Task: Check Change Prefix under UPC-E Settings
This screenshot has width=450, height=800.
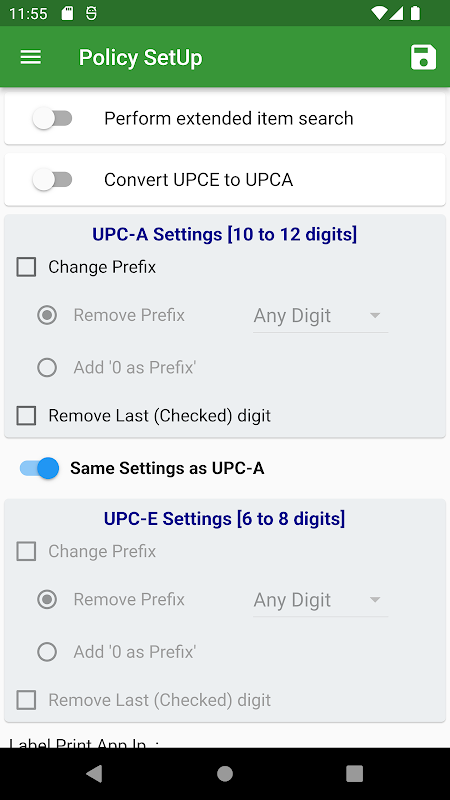Action: 26,551
